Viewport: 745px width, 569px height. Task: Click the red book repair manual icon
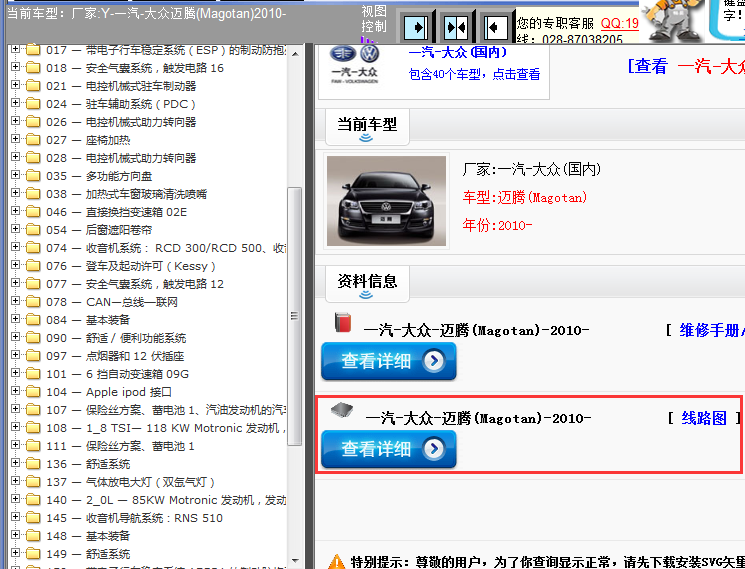click(x=343, y=322)
